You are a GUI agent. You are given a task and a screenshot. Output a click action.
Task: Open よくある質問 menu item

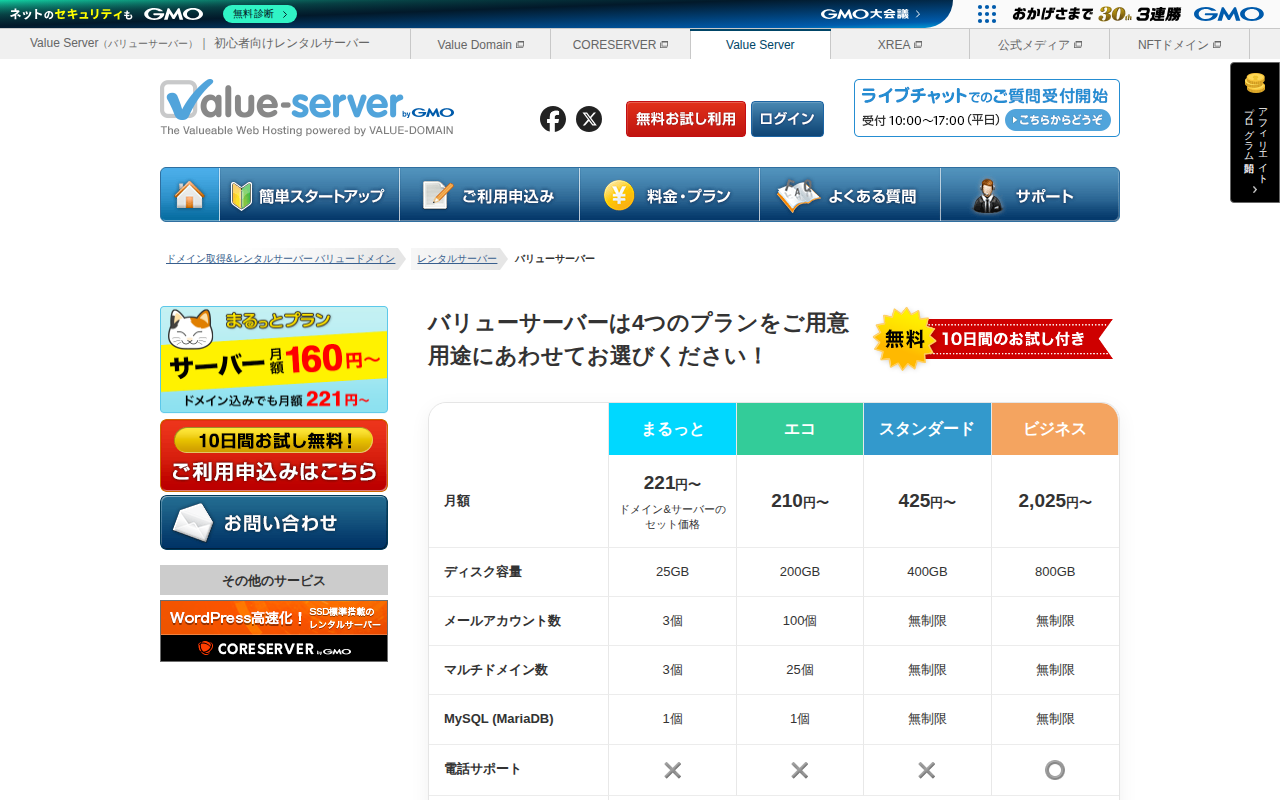850,194
